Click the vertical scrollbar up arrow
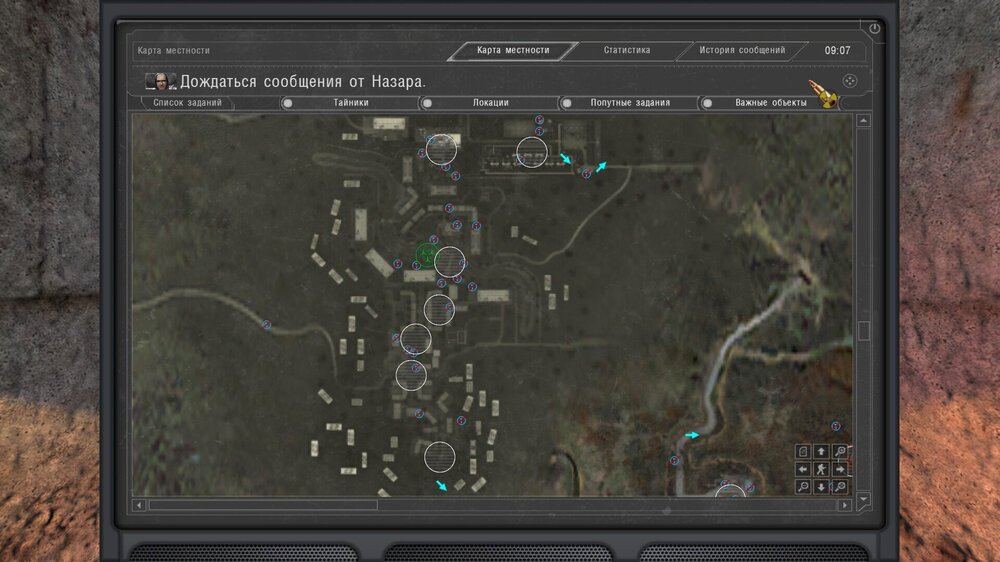Viewport: 1000px width, 562px height. click(x=864, y=121)
